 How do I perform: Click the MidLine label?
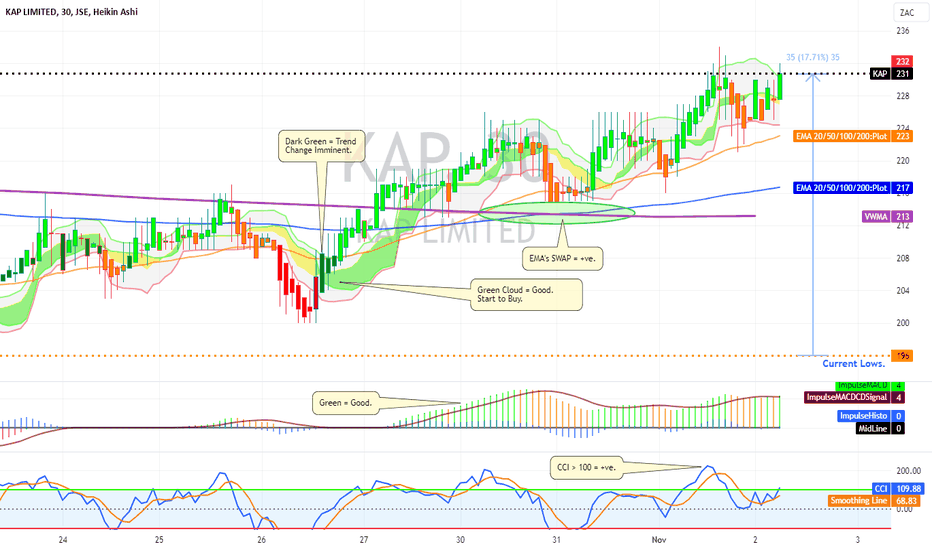tap(880, 428)
